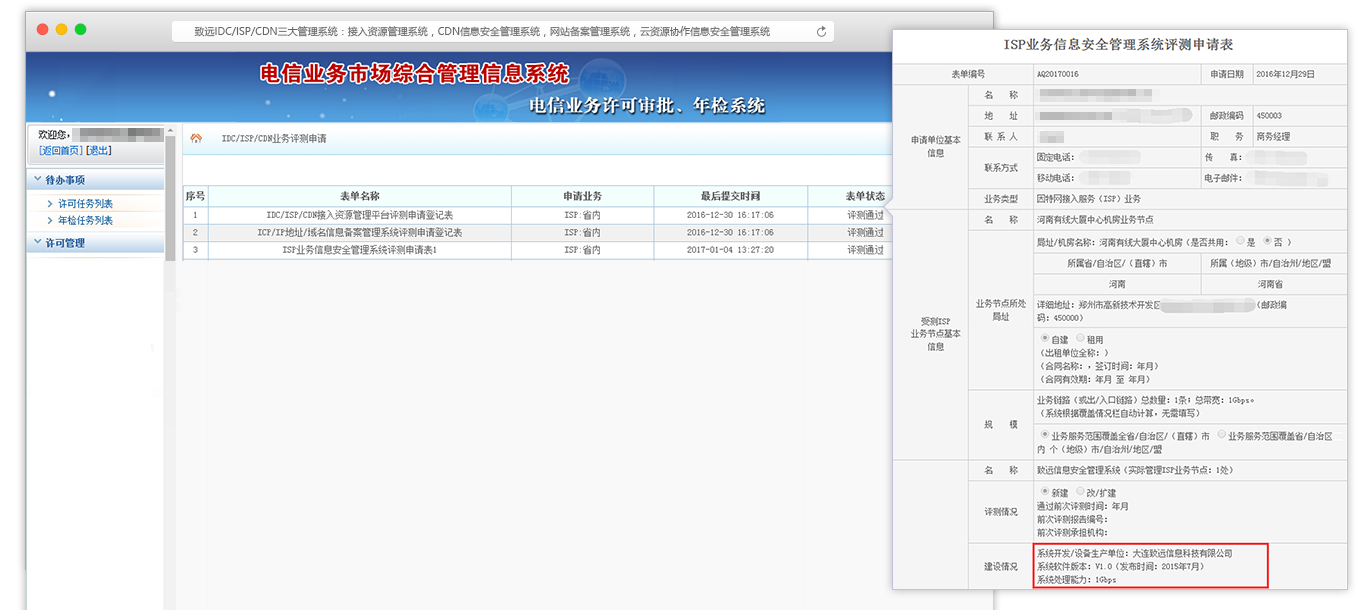Choose the 自建 radio option

[1046, 339]
